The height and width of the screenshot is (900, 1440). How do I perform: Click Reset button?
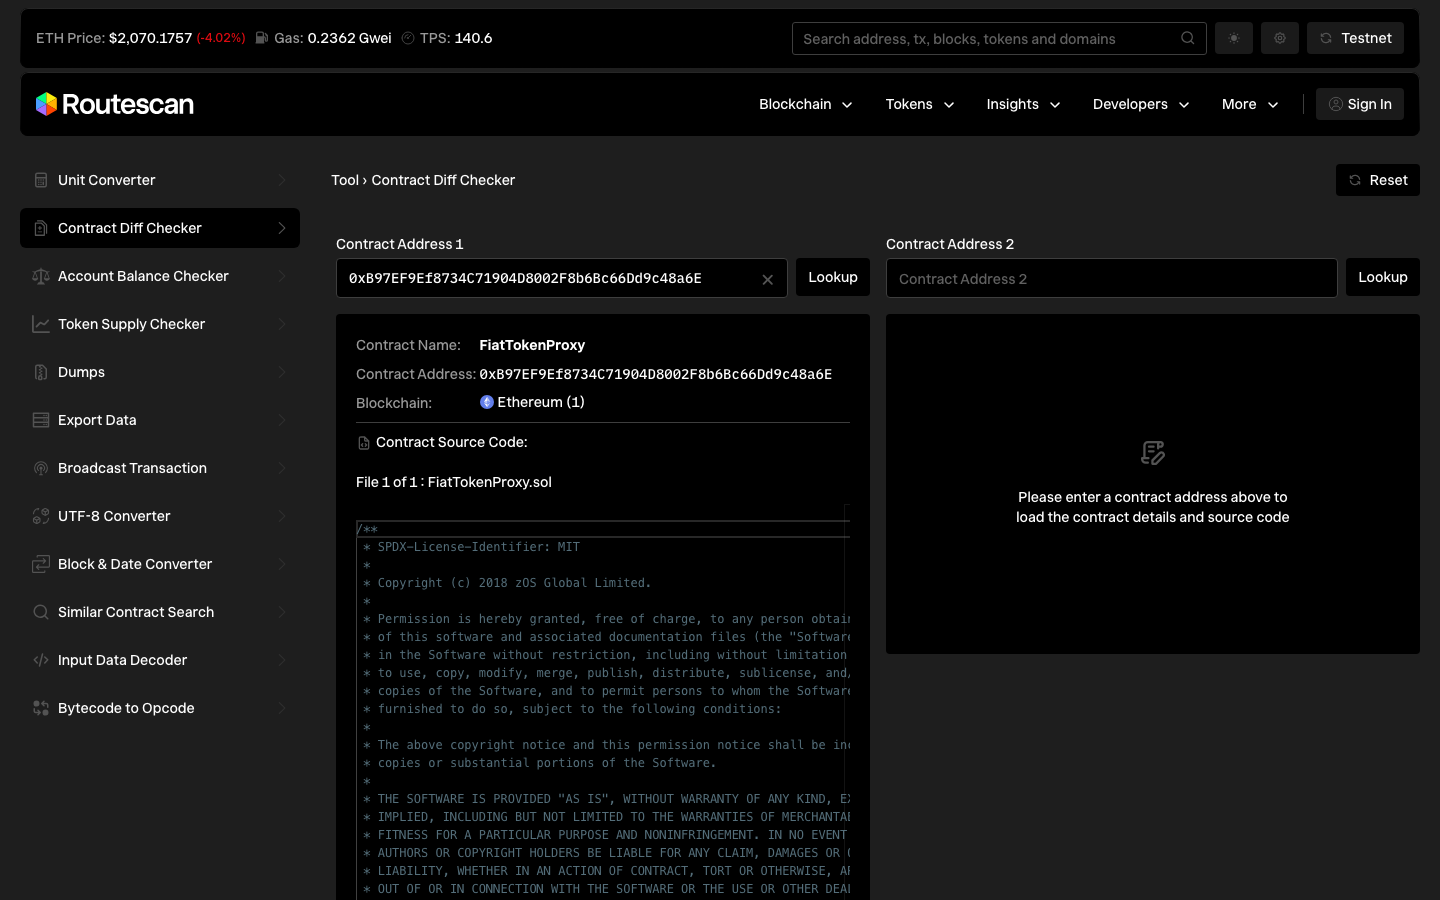pyautogui.click(x=1377, y=180)
